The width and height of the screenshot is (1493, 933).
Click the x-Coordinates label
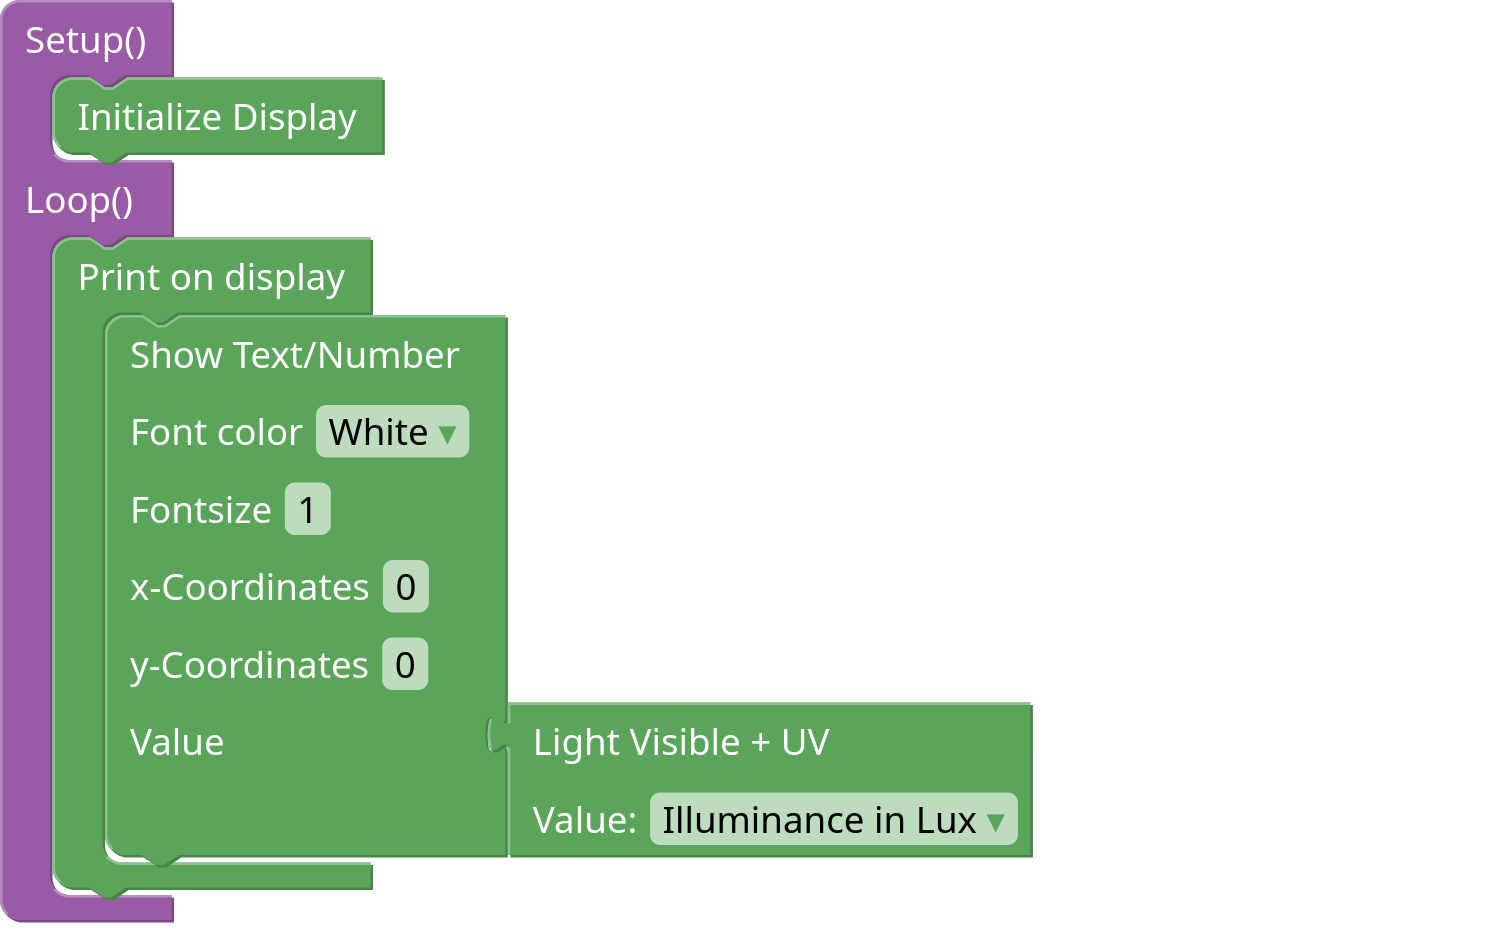[x=249, y=587]
